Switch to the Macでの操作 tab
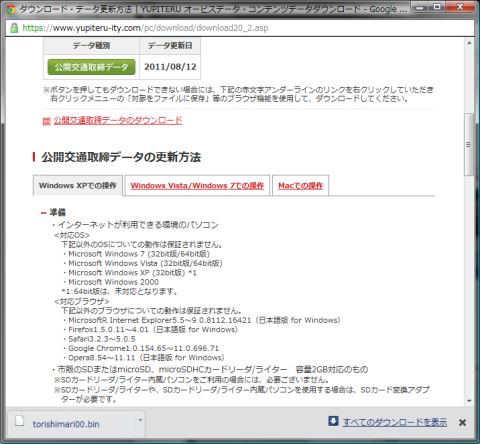Screen dimensions: 480x444 (300, 186)
